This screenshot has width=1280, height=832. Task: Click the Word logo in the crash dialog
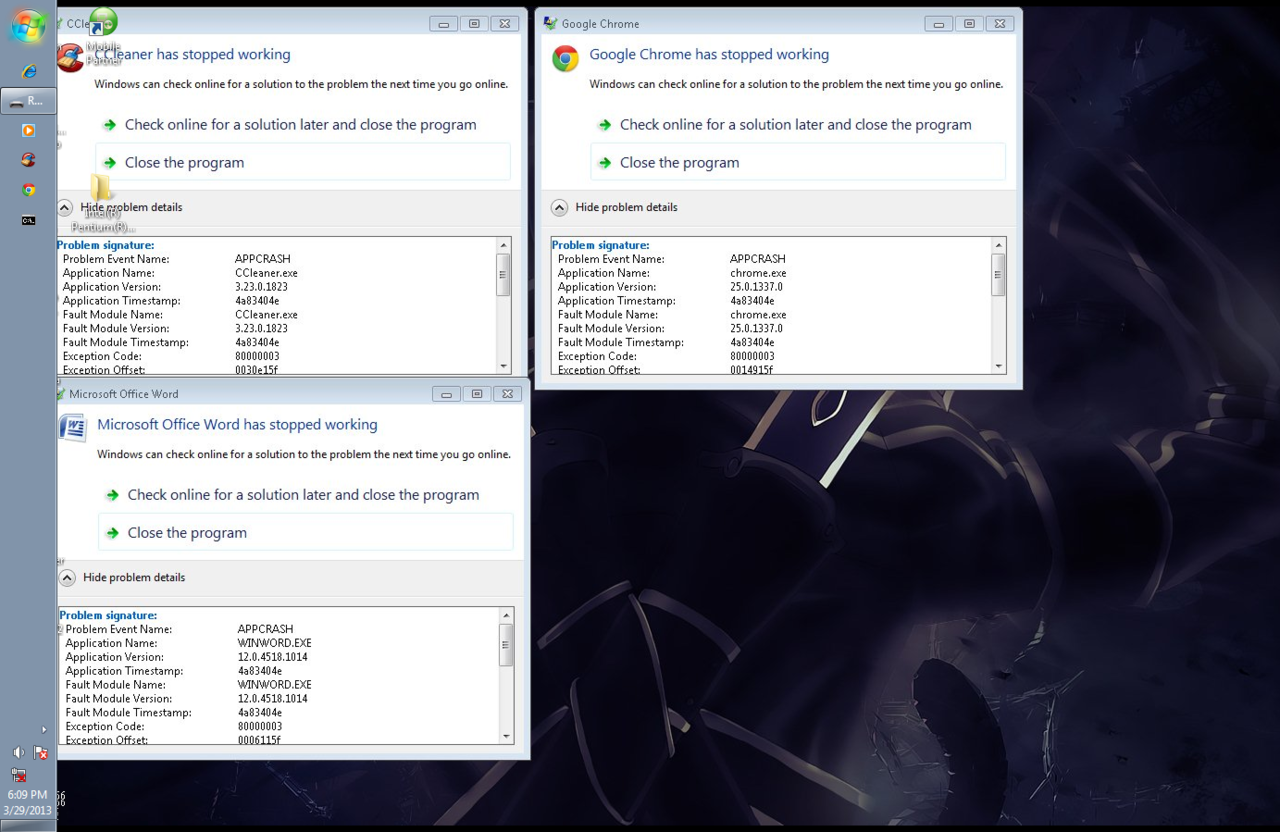tap(72, 428)
